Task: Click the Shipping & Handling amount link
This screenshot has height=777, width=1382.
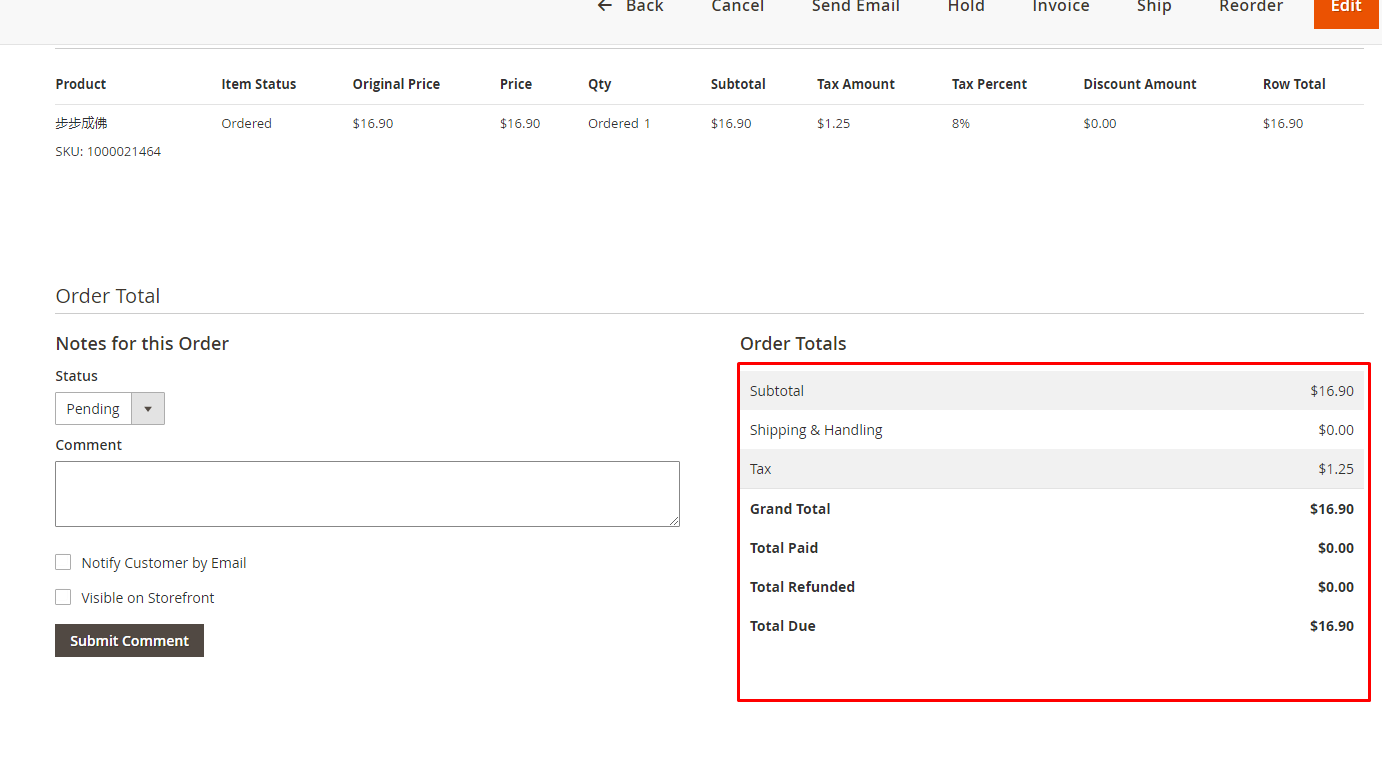Action: tap(1335, 429)
